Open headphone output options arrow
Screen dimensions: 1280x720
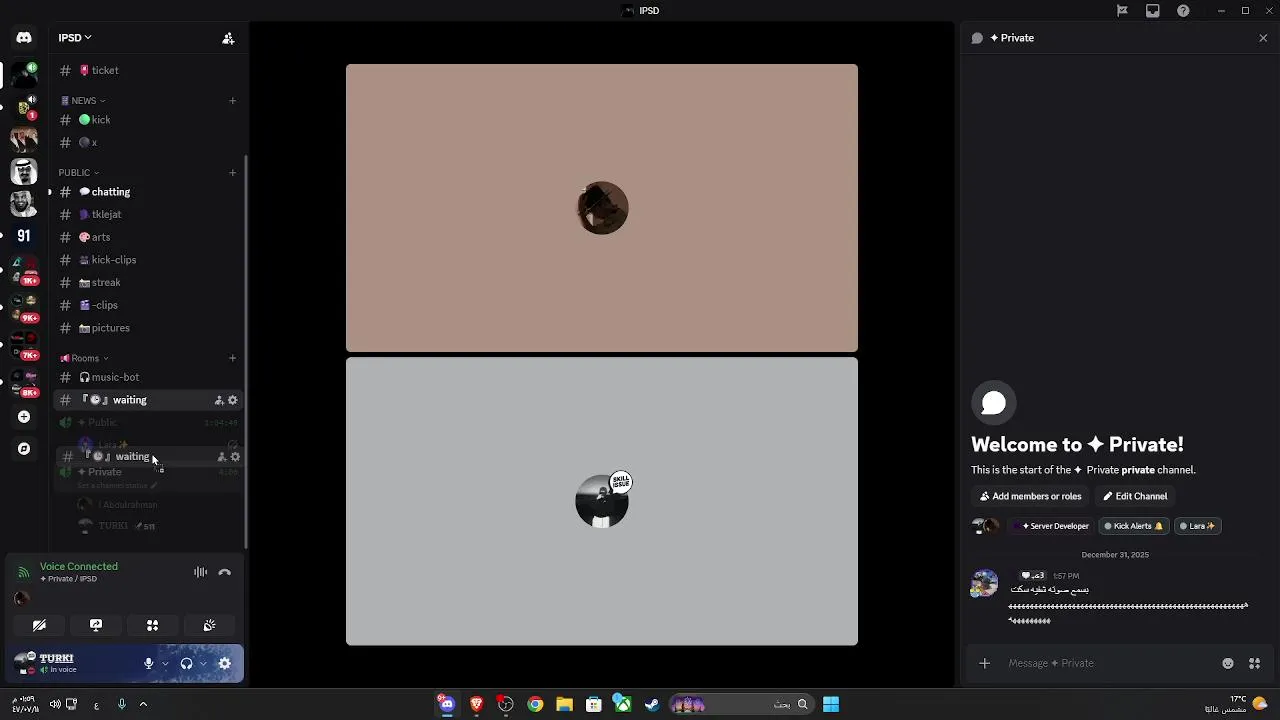[x=203, y=663]
